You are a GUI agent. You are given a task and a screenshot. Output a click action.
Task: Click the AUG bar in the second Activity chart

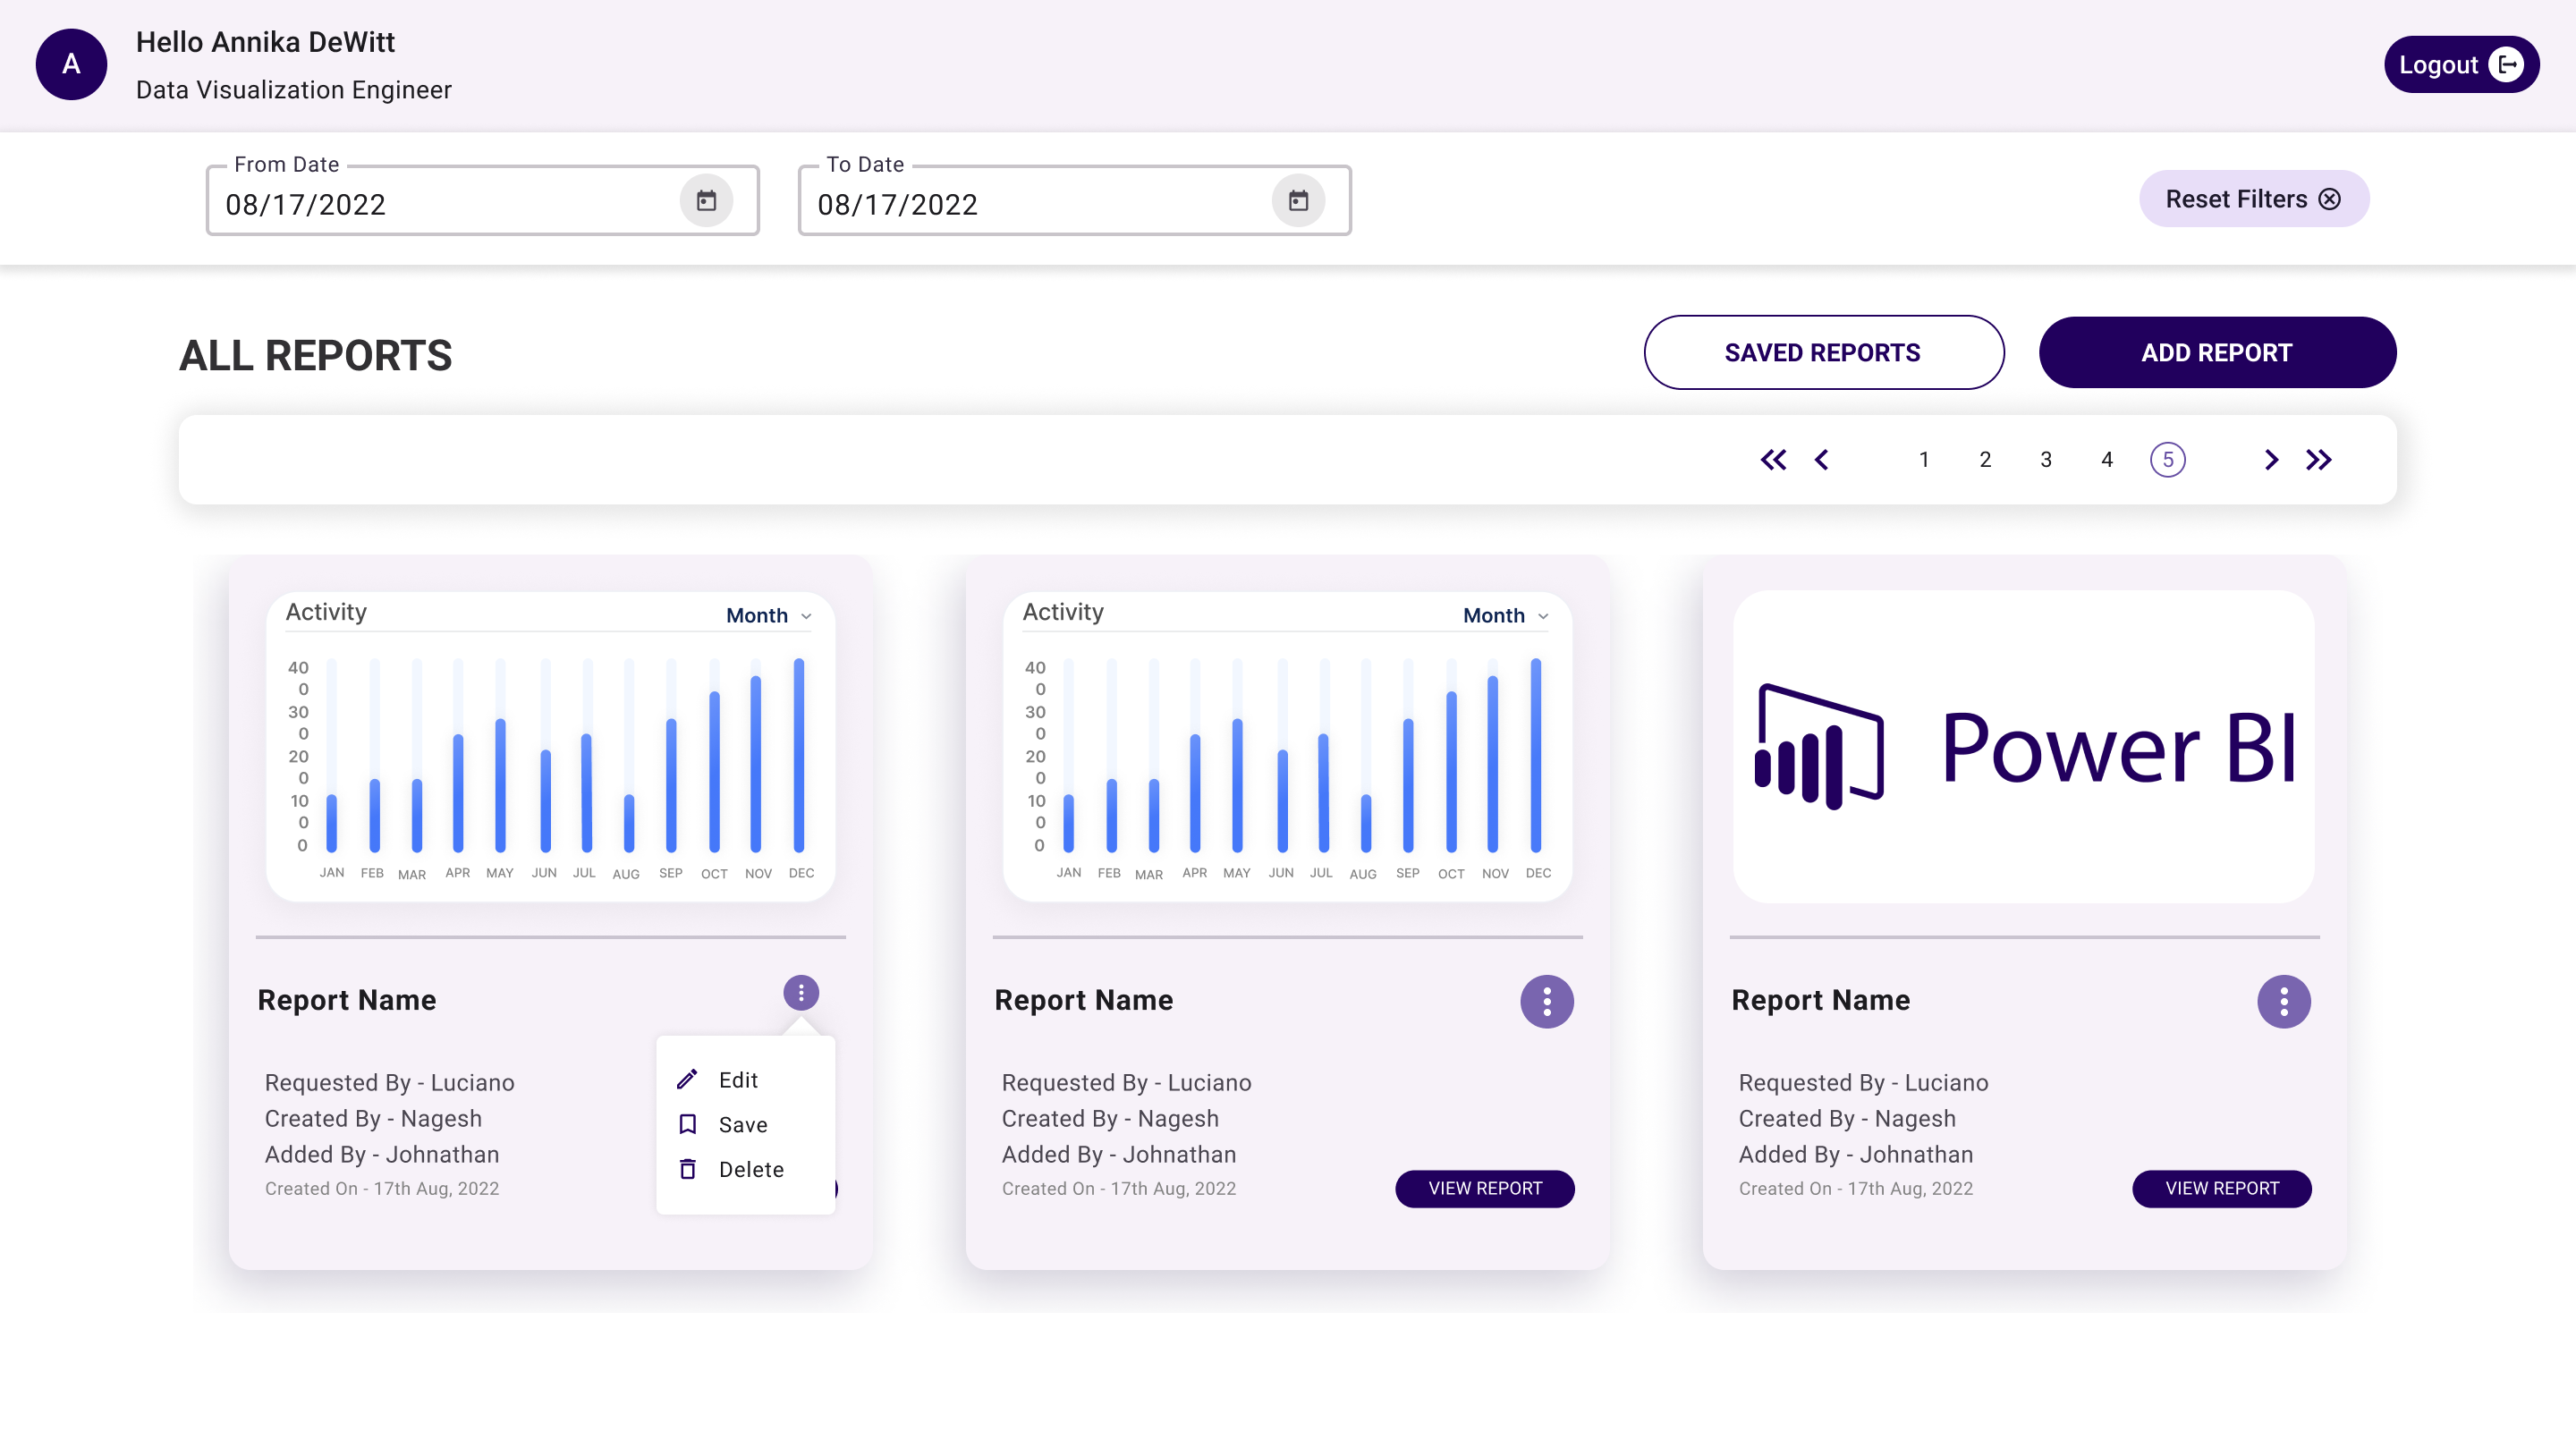click(1366, 823)
